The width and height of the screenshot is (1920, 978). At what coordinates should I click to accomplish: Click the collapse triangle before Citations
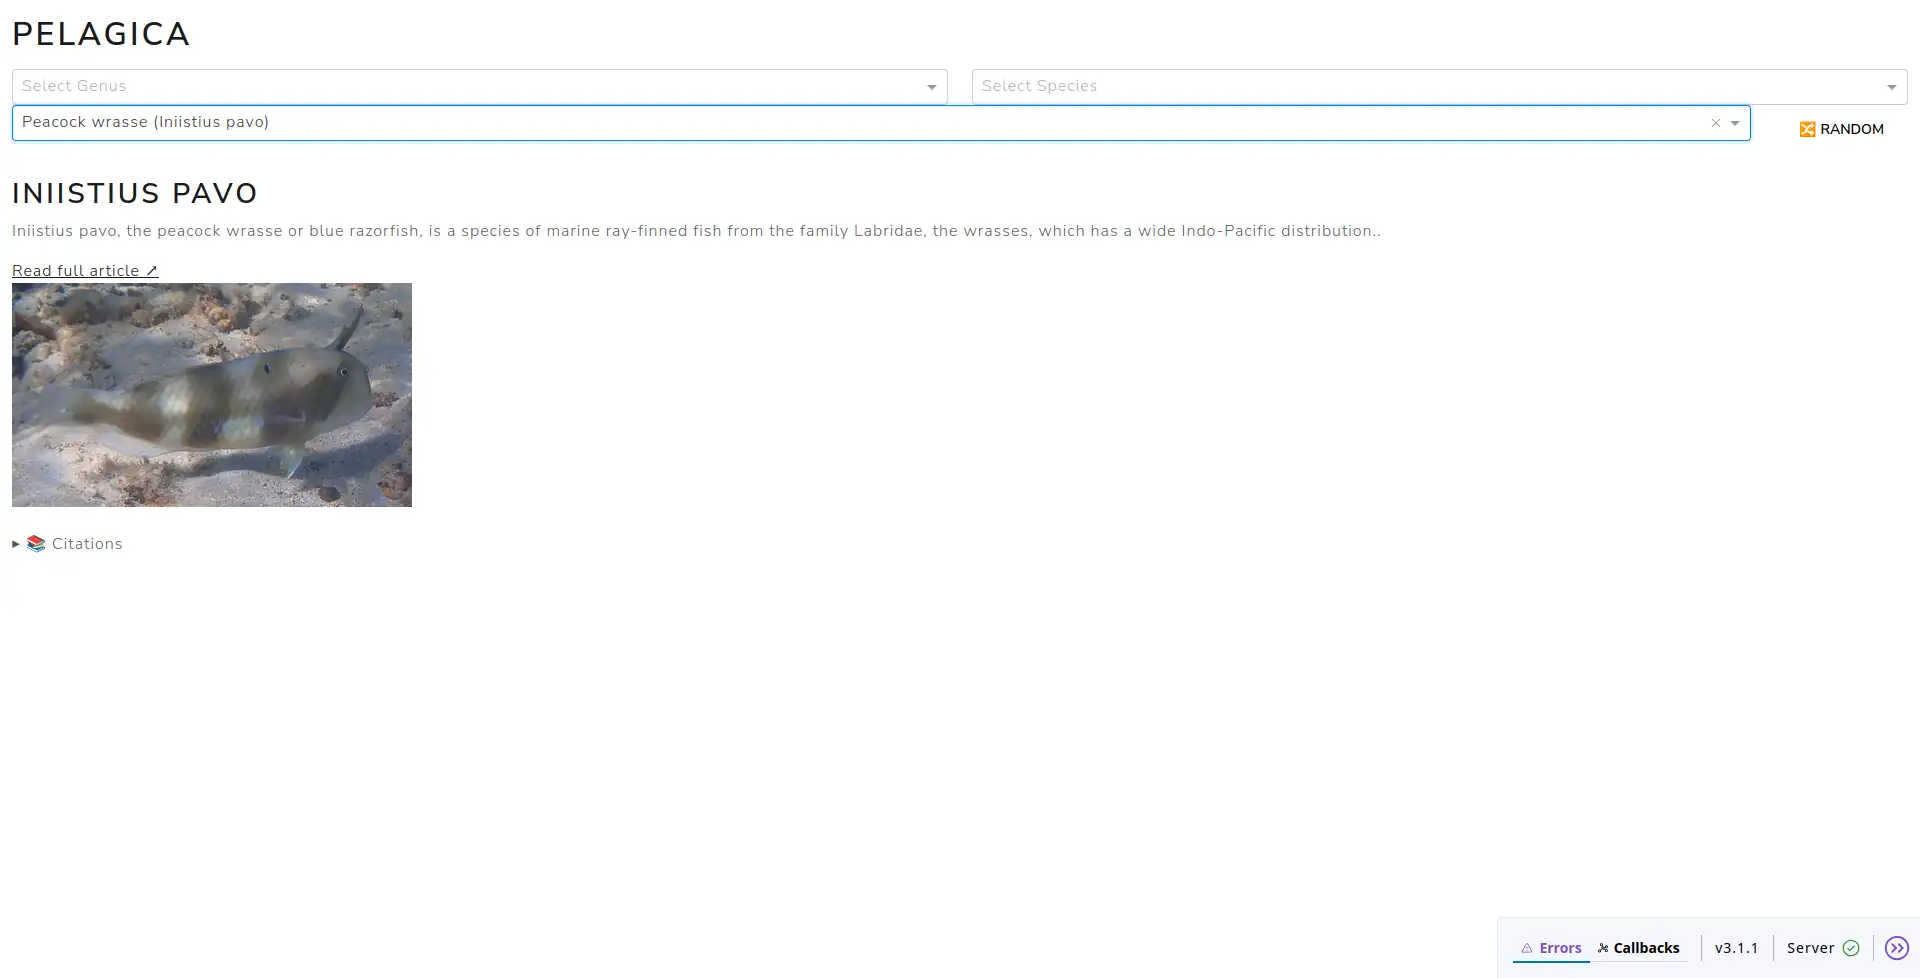tap(15, 543)
